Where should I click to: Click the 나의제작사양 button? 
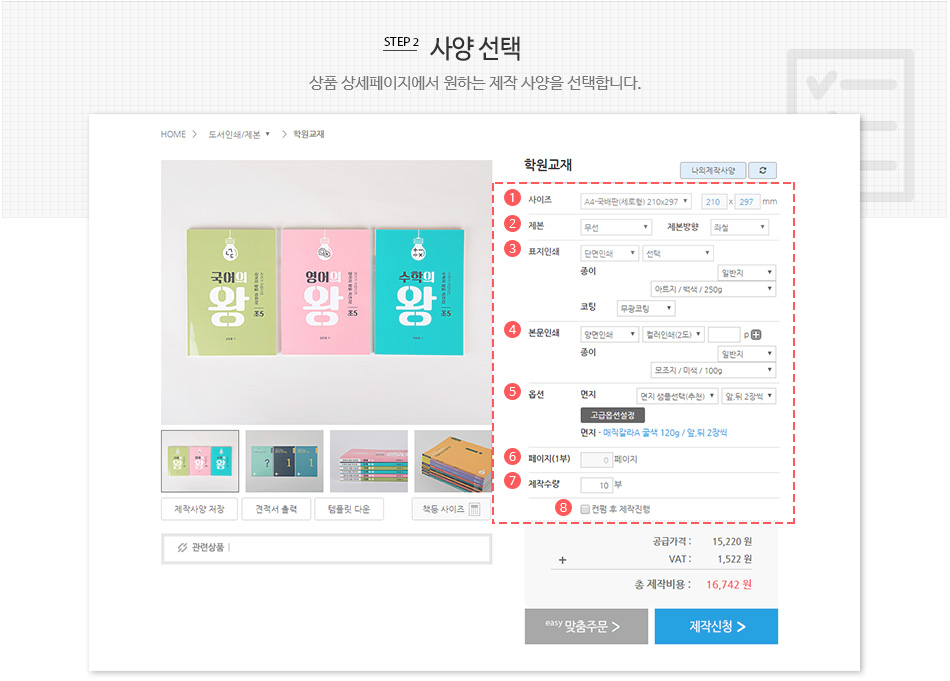click(x=712, y=171)
